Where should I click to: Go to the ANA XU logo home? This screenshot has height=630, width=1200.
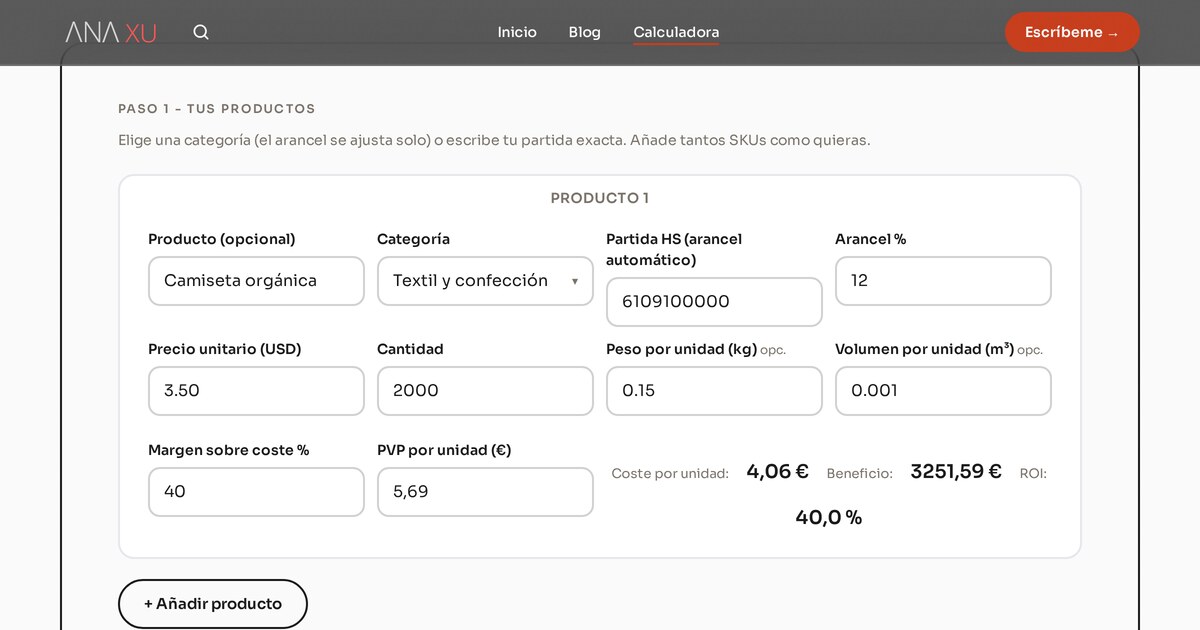point(111,32)
